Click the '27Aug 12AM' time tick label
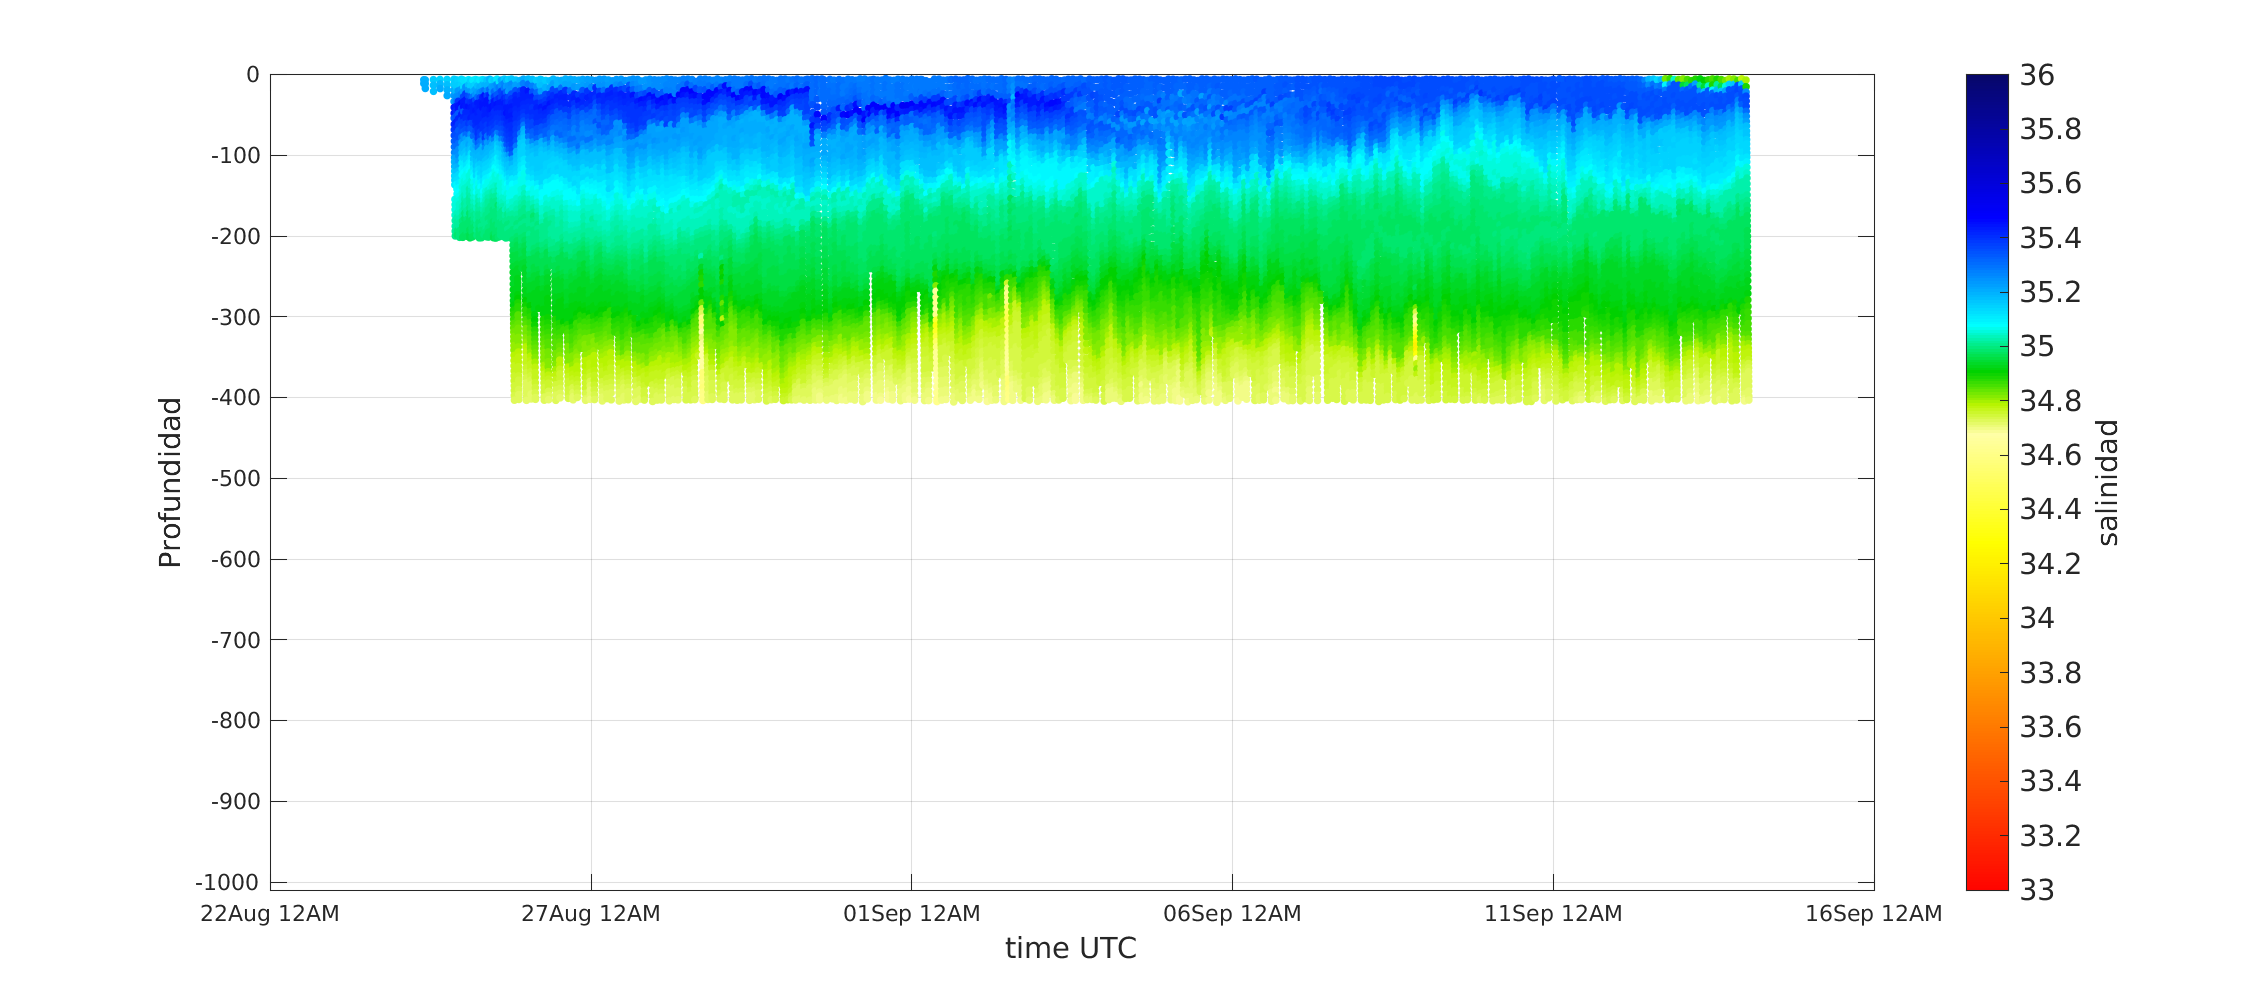The height and width of the screenshot is (1000, 2250). (590, 914)
